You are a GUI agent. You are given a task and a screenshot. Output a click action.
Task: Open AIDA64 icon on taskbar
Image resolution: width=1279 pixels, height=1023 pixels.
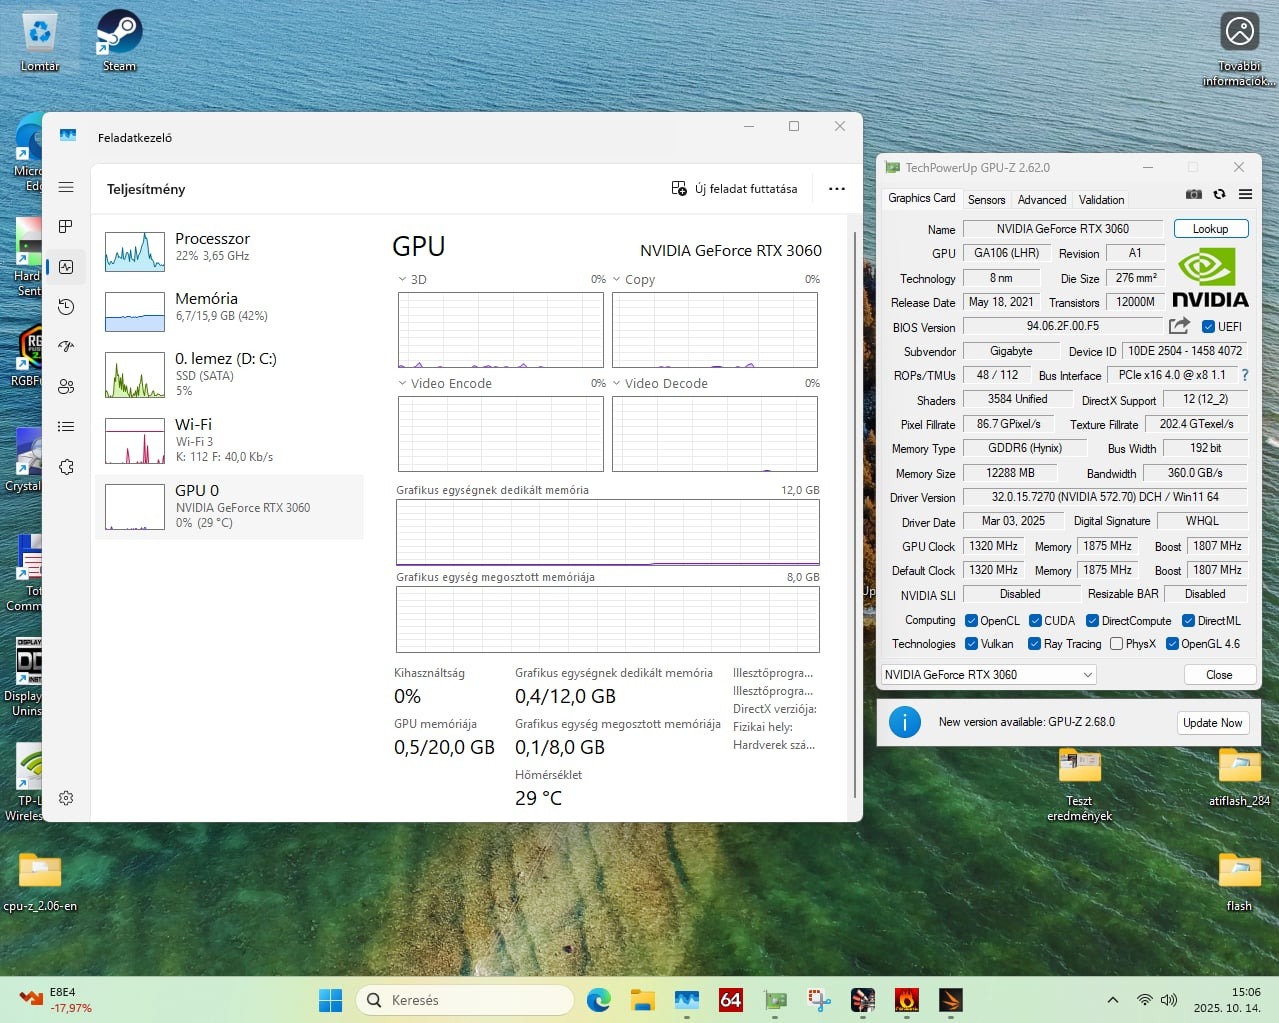pos(731,1000)
